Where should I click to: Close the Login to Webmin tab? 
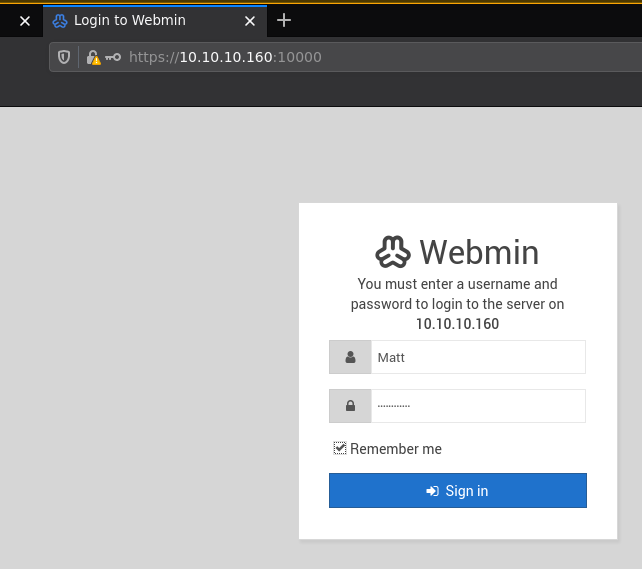250,20
